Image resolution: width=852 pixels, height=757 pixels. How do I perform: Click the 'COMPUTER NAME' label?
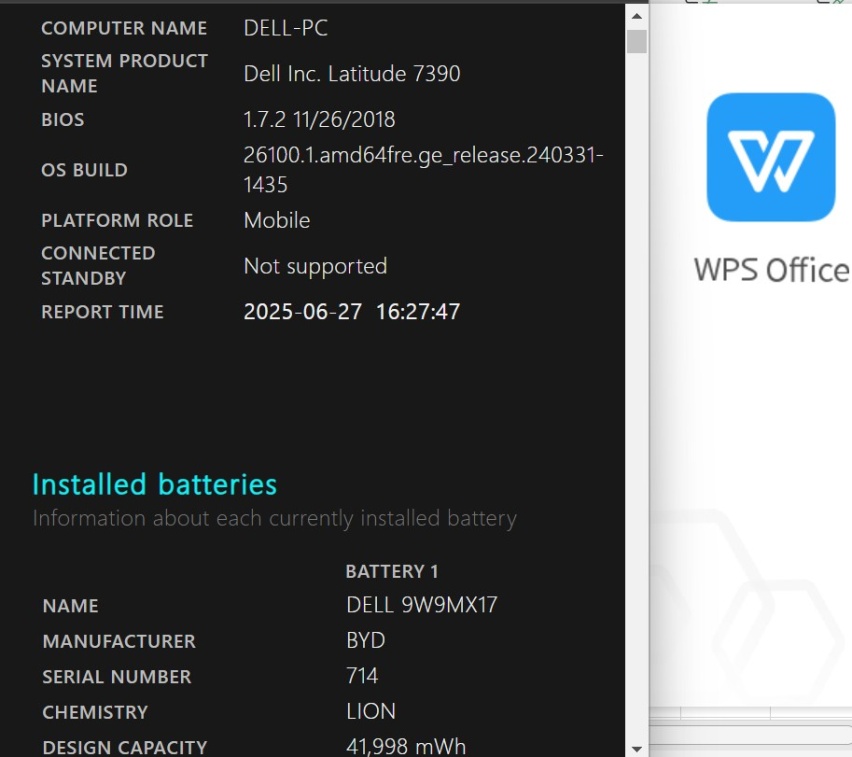pyautogui.click(x=124, y=28)
